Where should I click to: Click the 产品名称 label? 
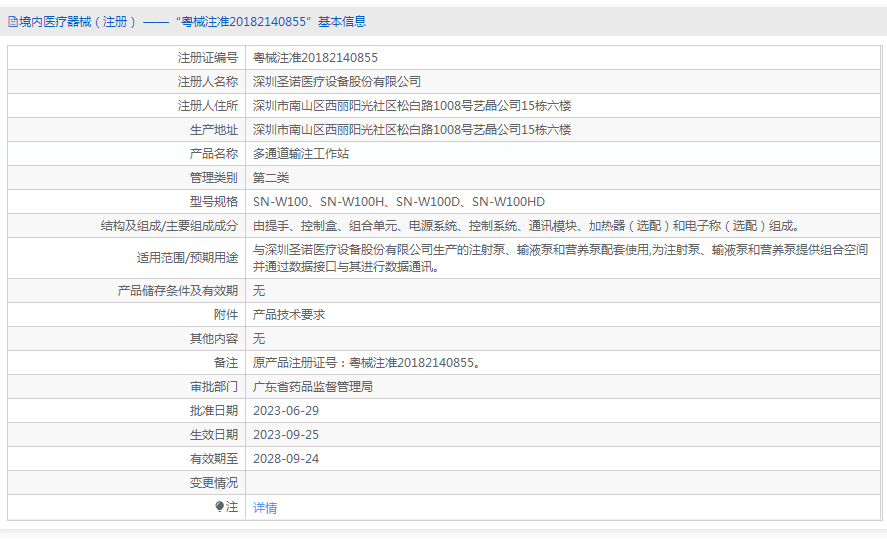click(214, 153)
